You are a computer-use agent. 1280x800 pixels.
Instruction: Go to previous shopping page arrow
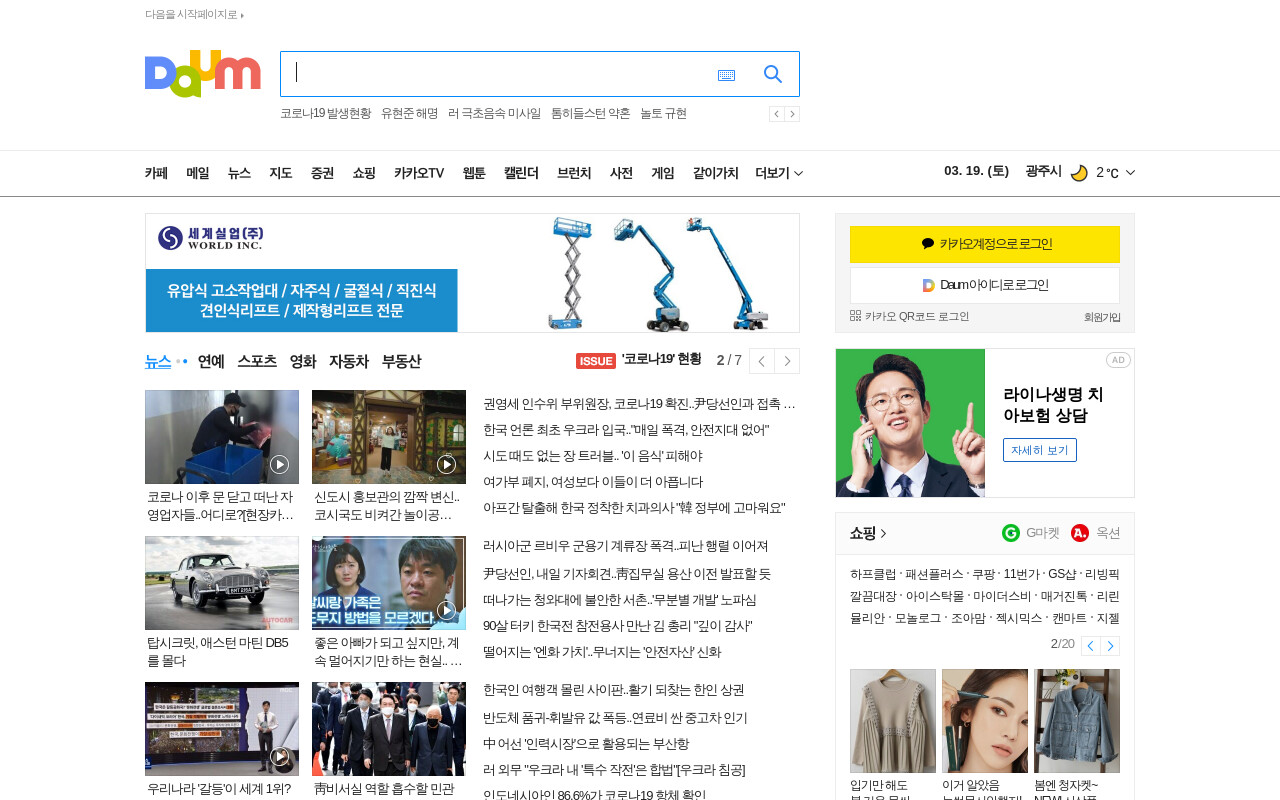point(1091,646)
